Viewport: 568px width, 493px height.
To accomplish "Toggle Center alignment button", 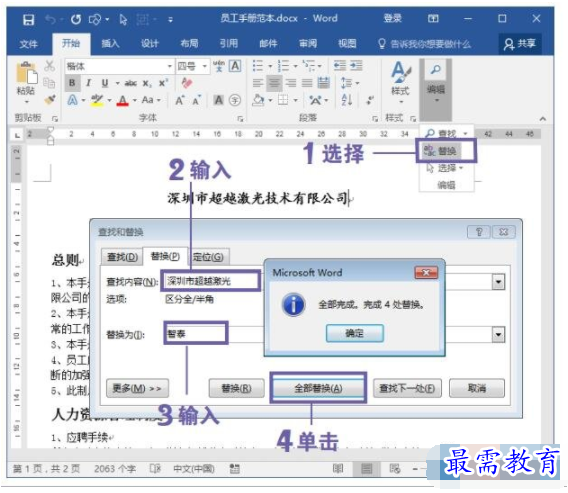I will pos(274,83).
